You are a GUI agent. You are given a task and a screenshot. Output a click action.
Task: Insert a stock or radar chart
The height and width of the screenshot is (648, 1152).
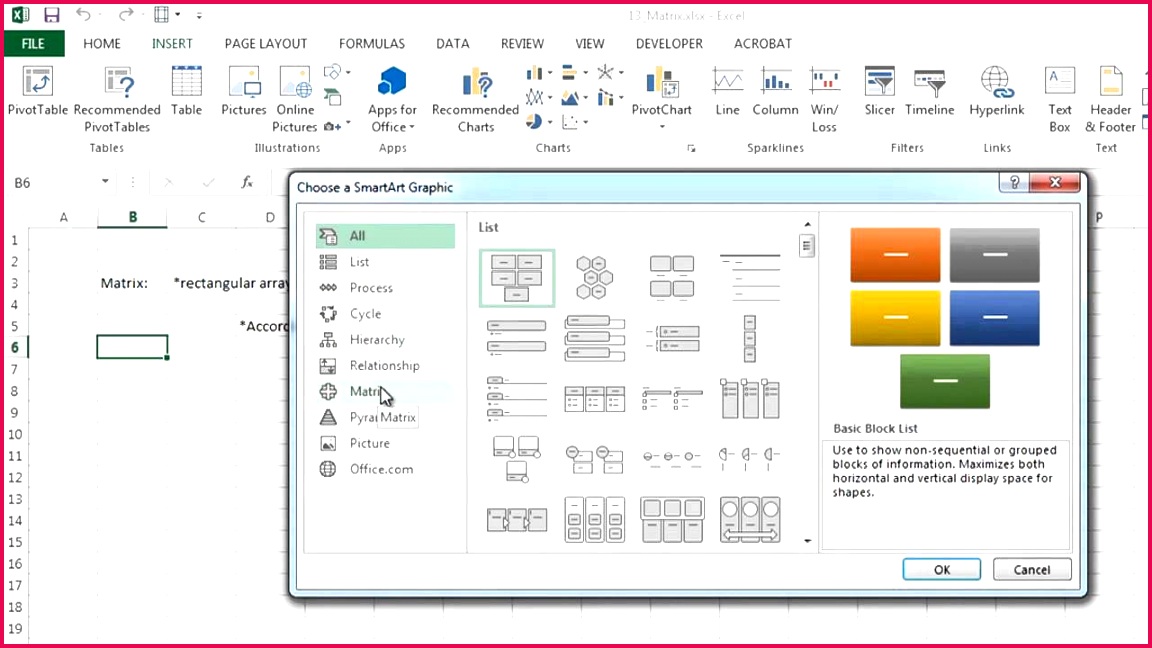(x=605, y=72)
